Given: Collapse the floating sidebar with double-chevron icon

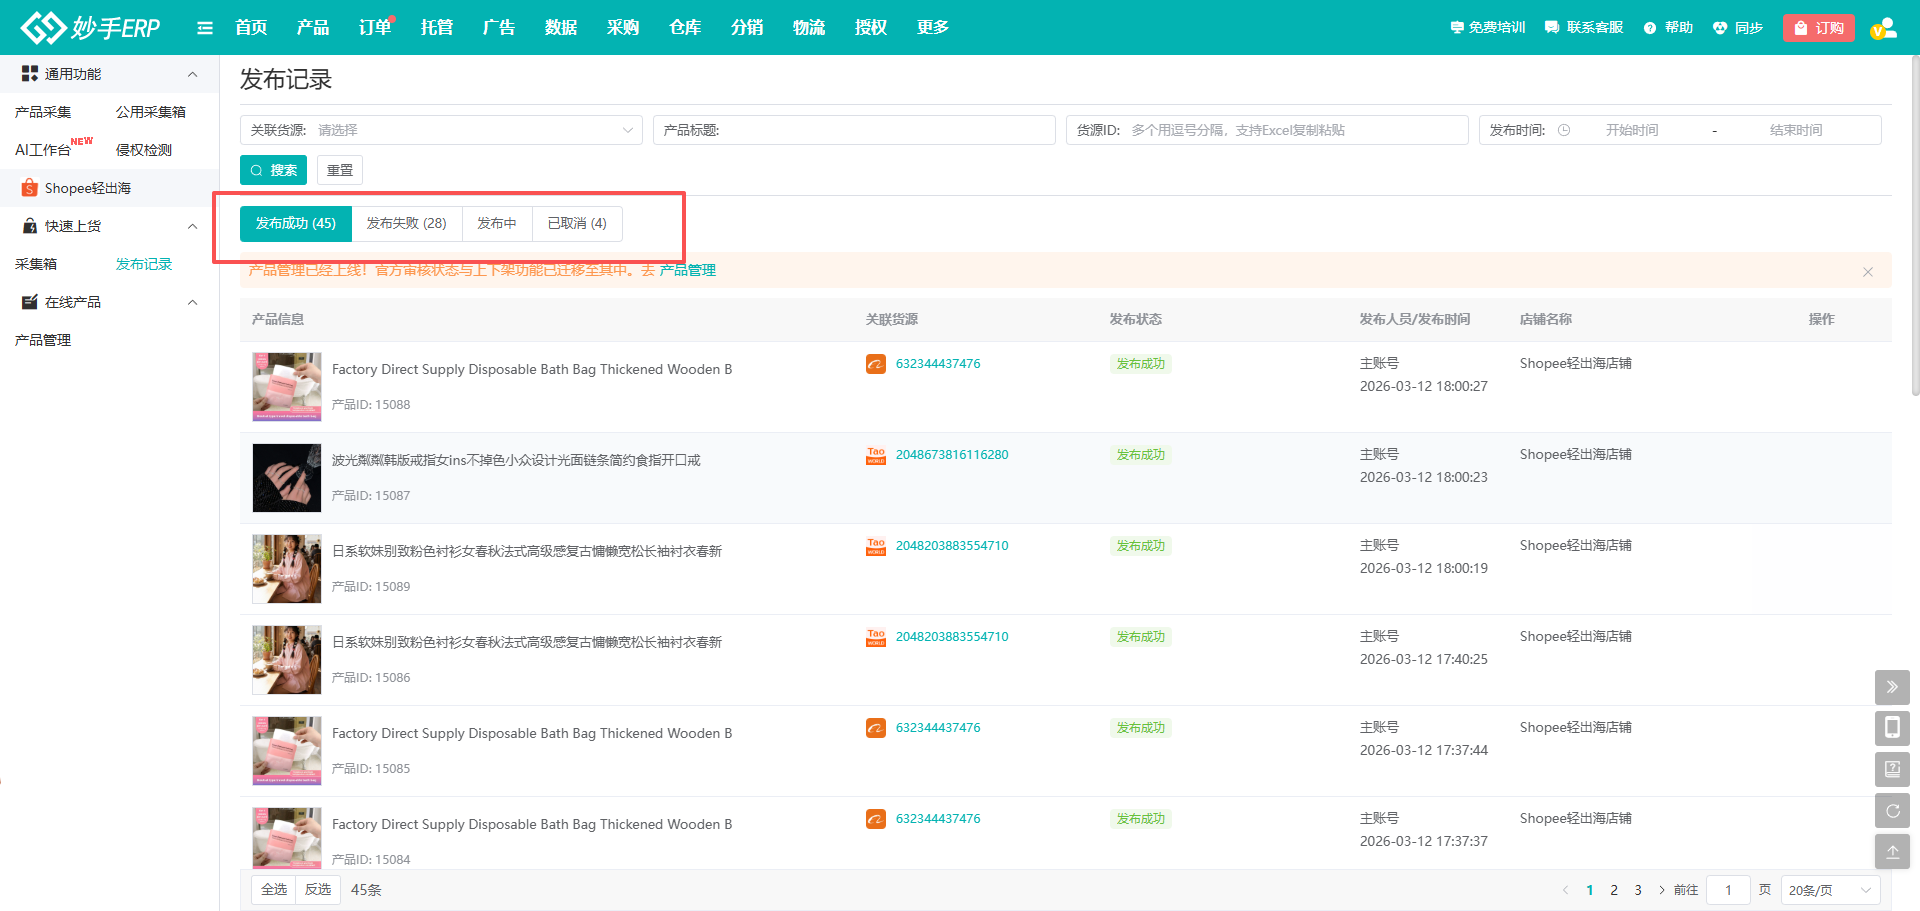Looking at the screenshot, I should pos(1892,687).
